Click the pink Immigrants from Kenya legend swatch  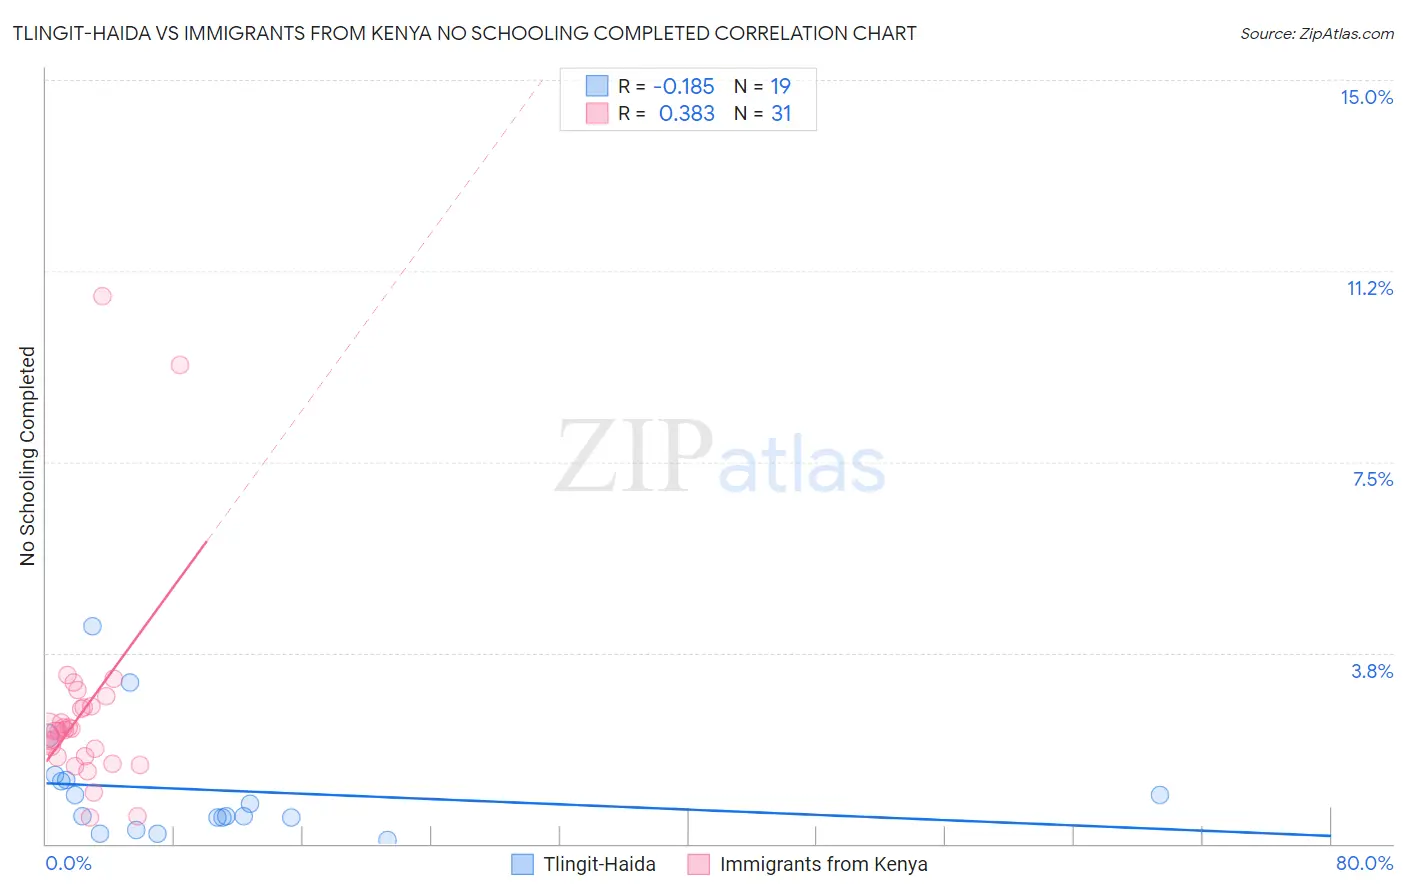(x=698, y=864)
